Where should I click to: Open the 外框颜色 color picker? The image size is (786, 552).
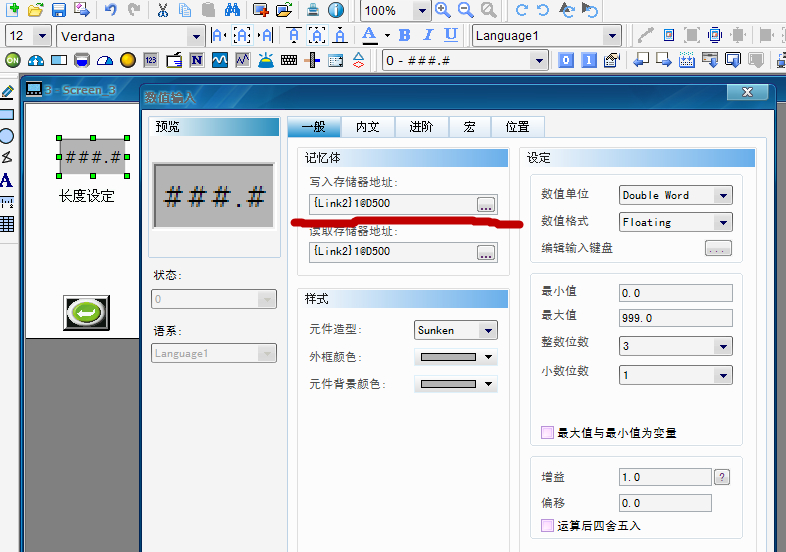click(457, 357)
